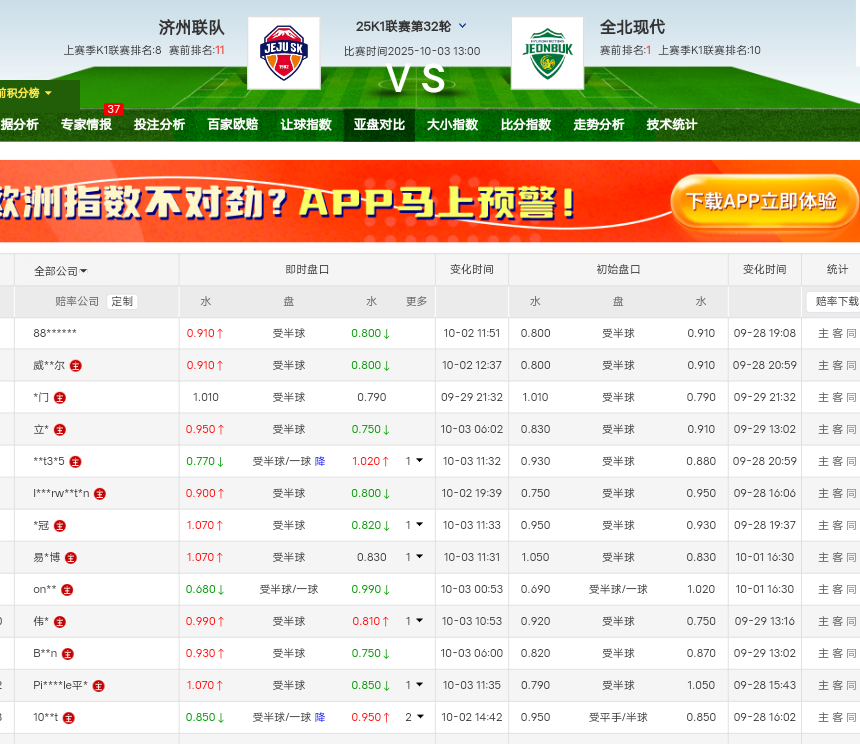The height and width of the screenshot is (744, 860).
Task: Open the 专家情报 tab
Action: click(x=86, y=125)
